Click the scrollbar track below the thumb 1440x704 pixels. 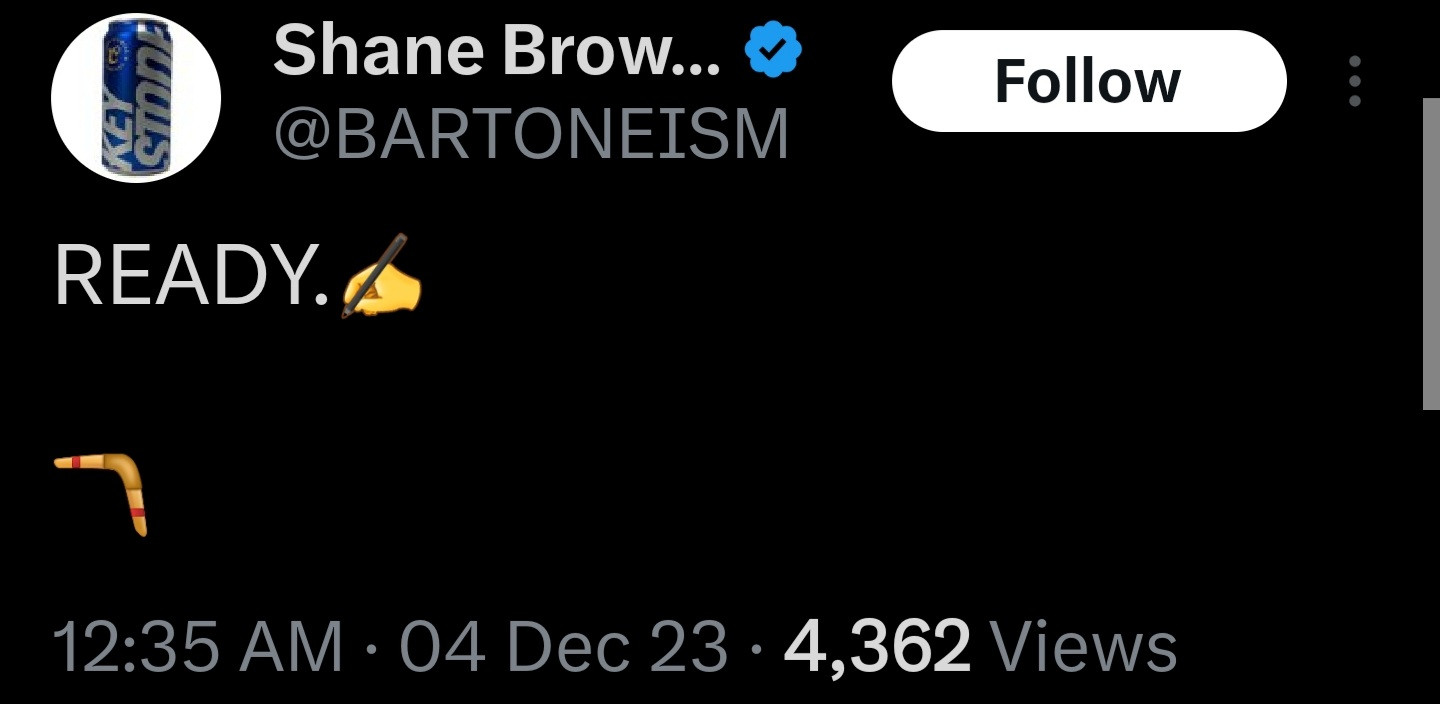point(1431,557)
